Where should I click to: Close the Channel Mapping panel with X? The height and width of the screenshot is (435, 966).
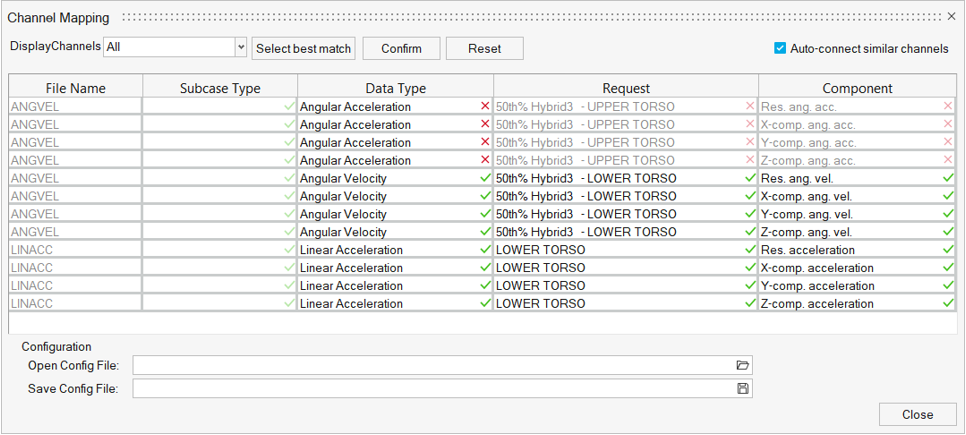click(x=952, y=17)
